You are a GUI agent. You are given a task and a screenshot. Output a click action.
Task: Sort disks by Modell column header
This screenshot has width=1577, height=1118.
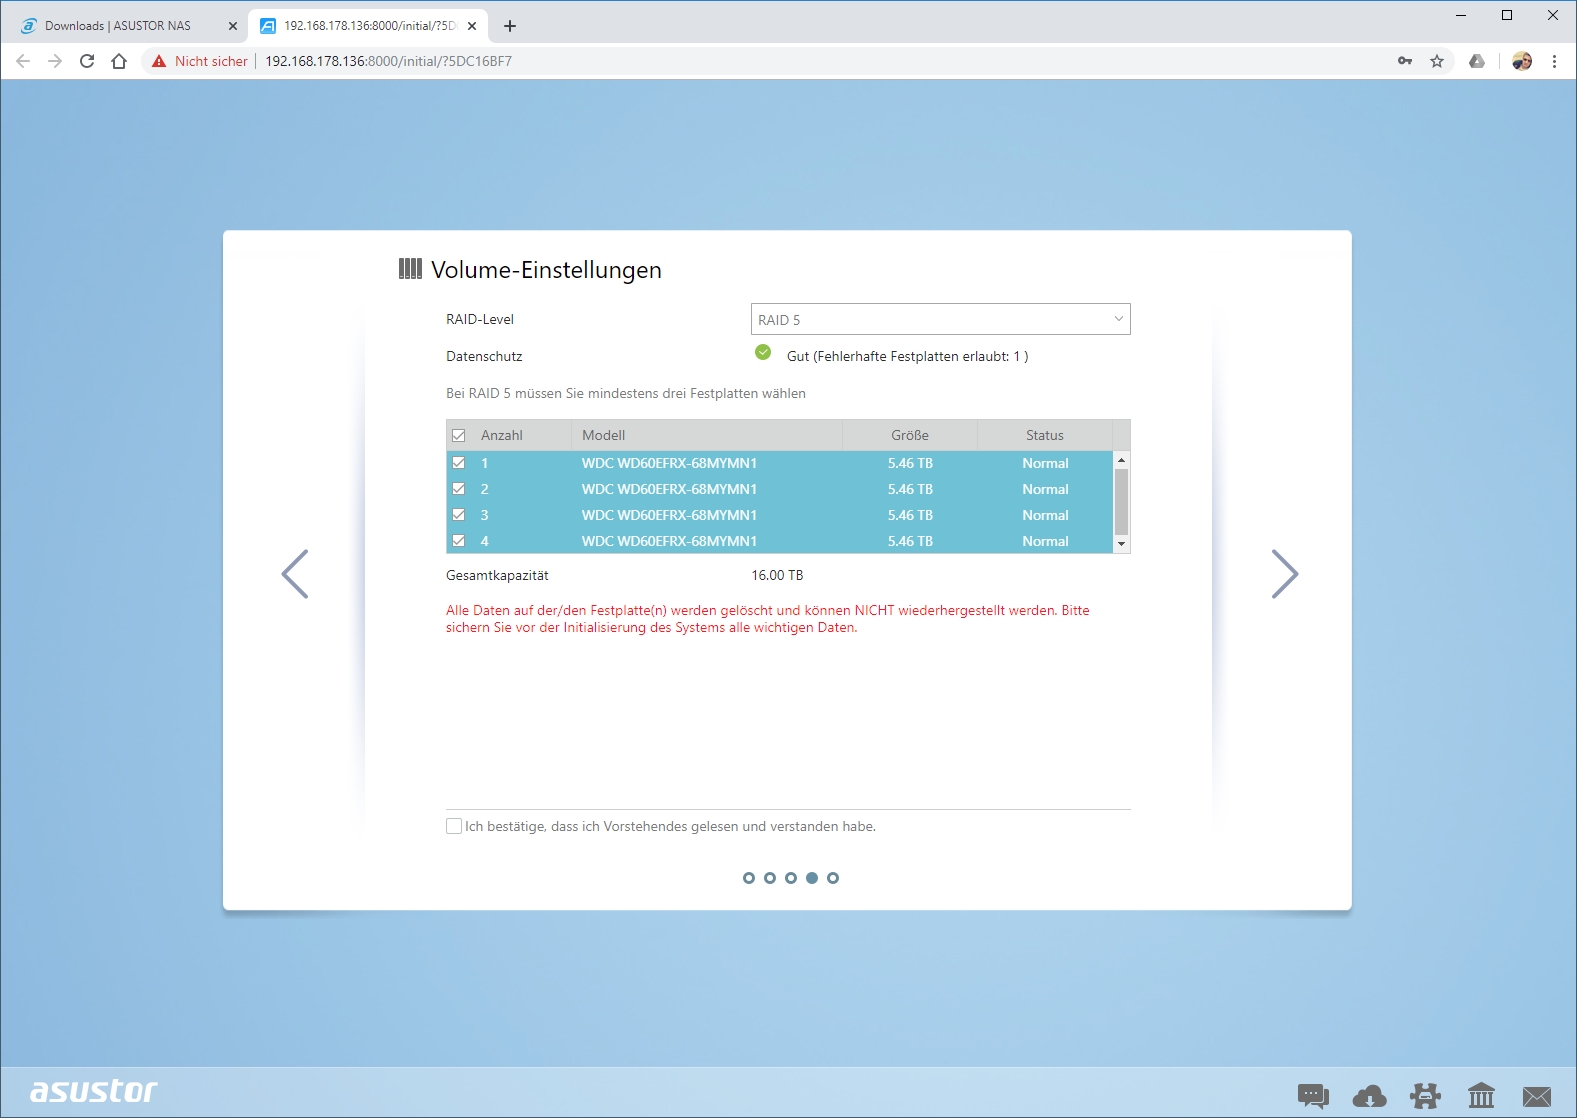click(x=706, y=435)
